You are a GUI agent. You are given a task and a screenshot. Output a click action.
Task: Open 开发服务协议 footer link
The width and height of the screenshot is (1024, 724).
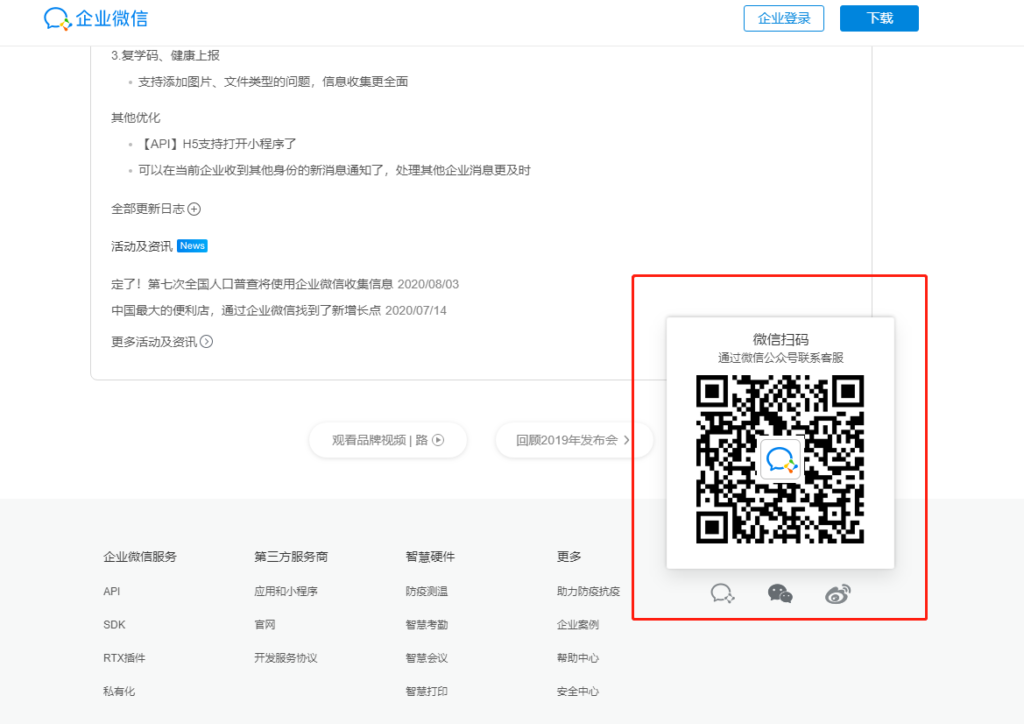(286, 658)
